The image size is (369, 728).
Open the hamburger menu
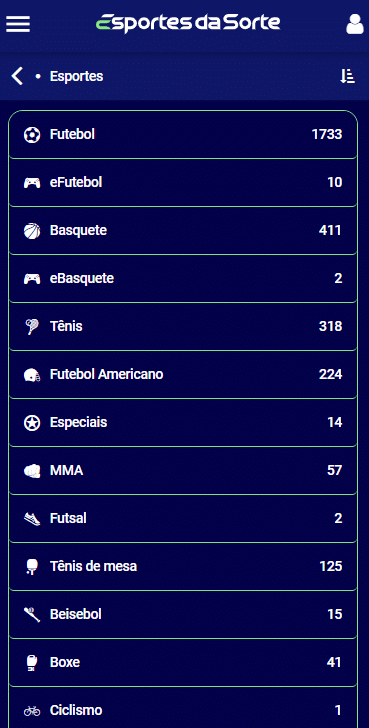pyautogui.click(x=18, y=24)
